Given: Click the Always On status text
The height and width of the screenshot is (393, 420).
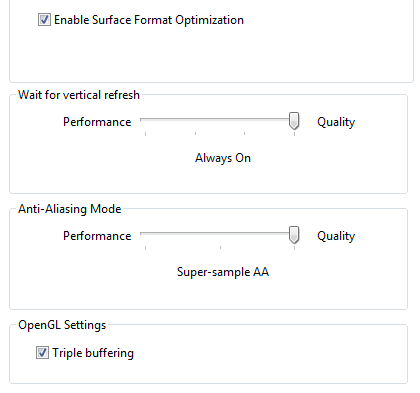Looking at the screenshot, I should (223, 158).
